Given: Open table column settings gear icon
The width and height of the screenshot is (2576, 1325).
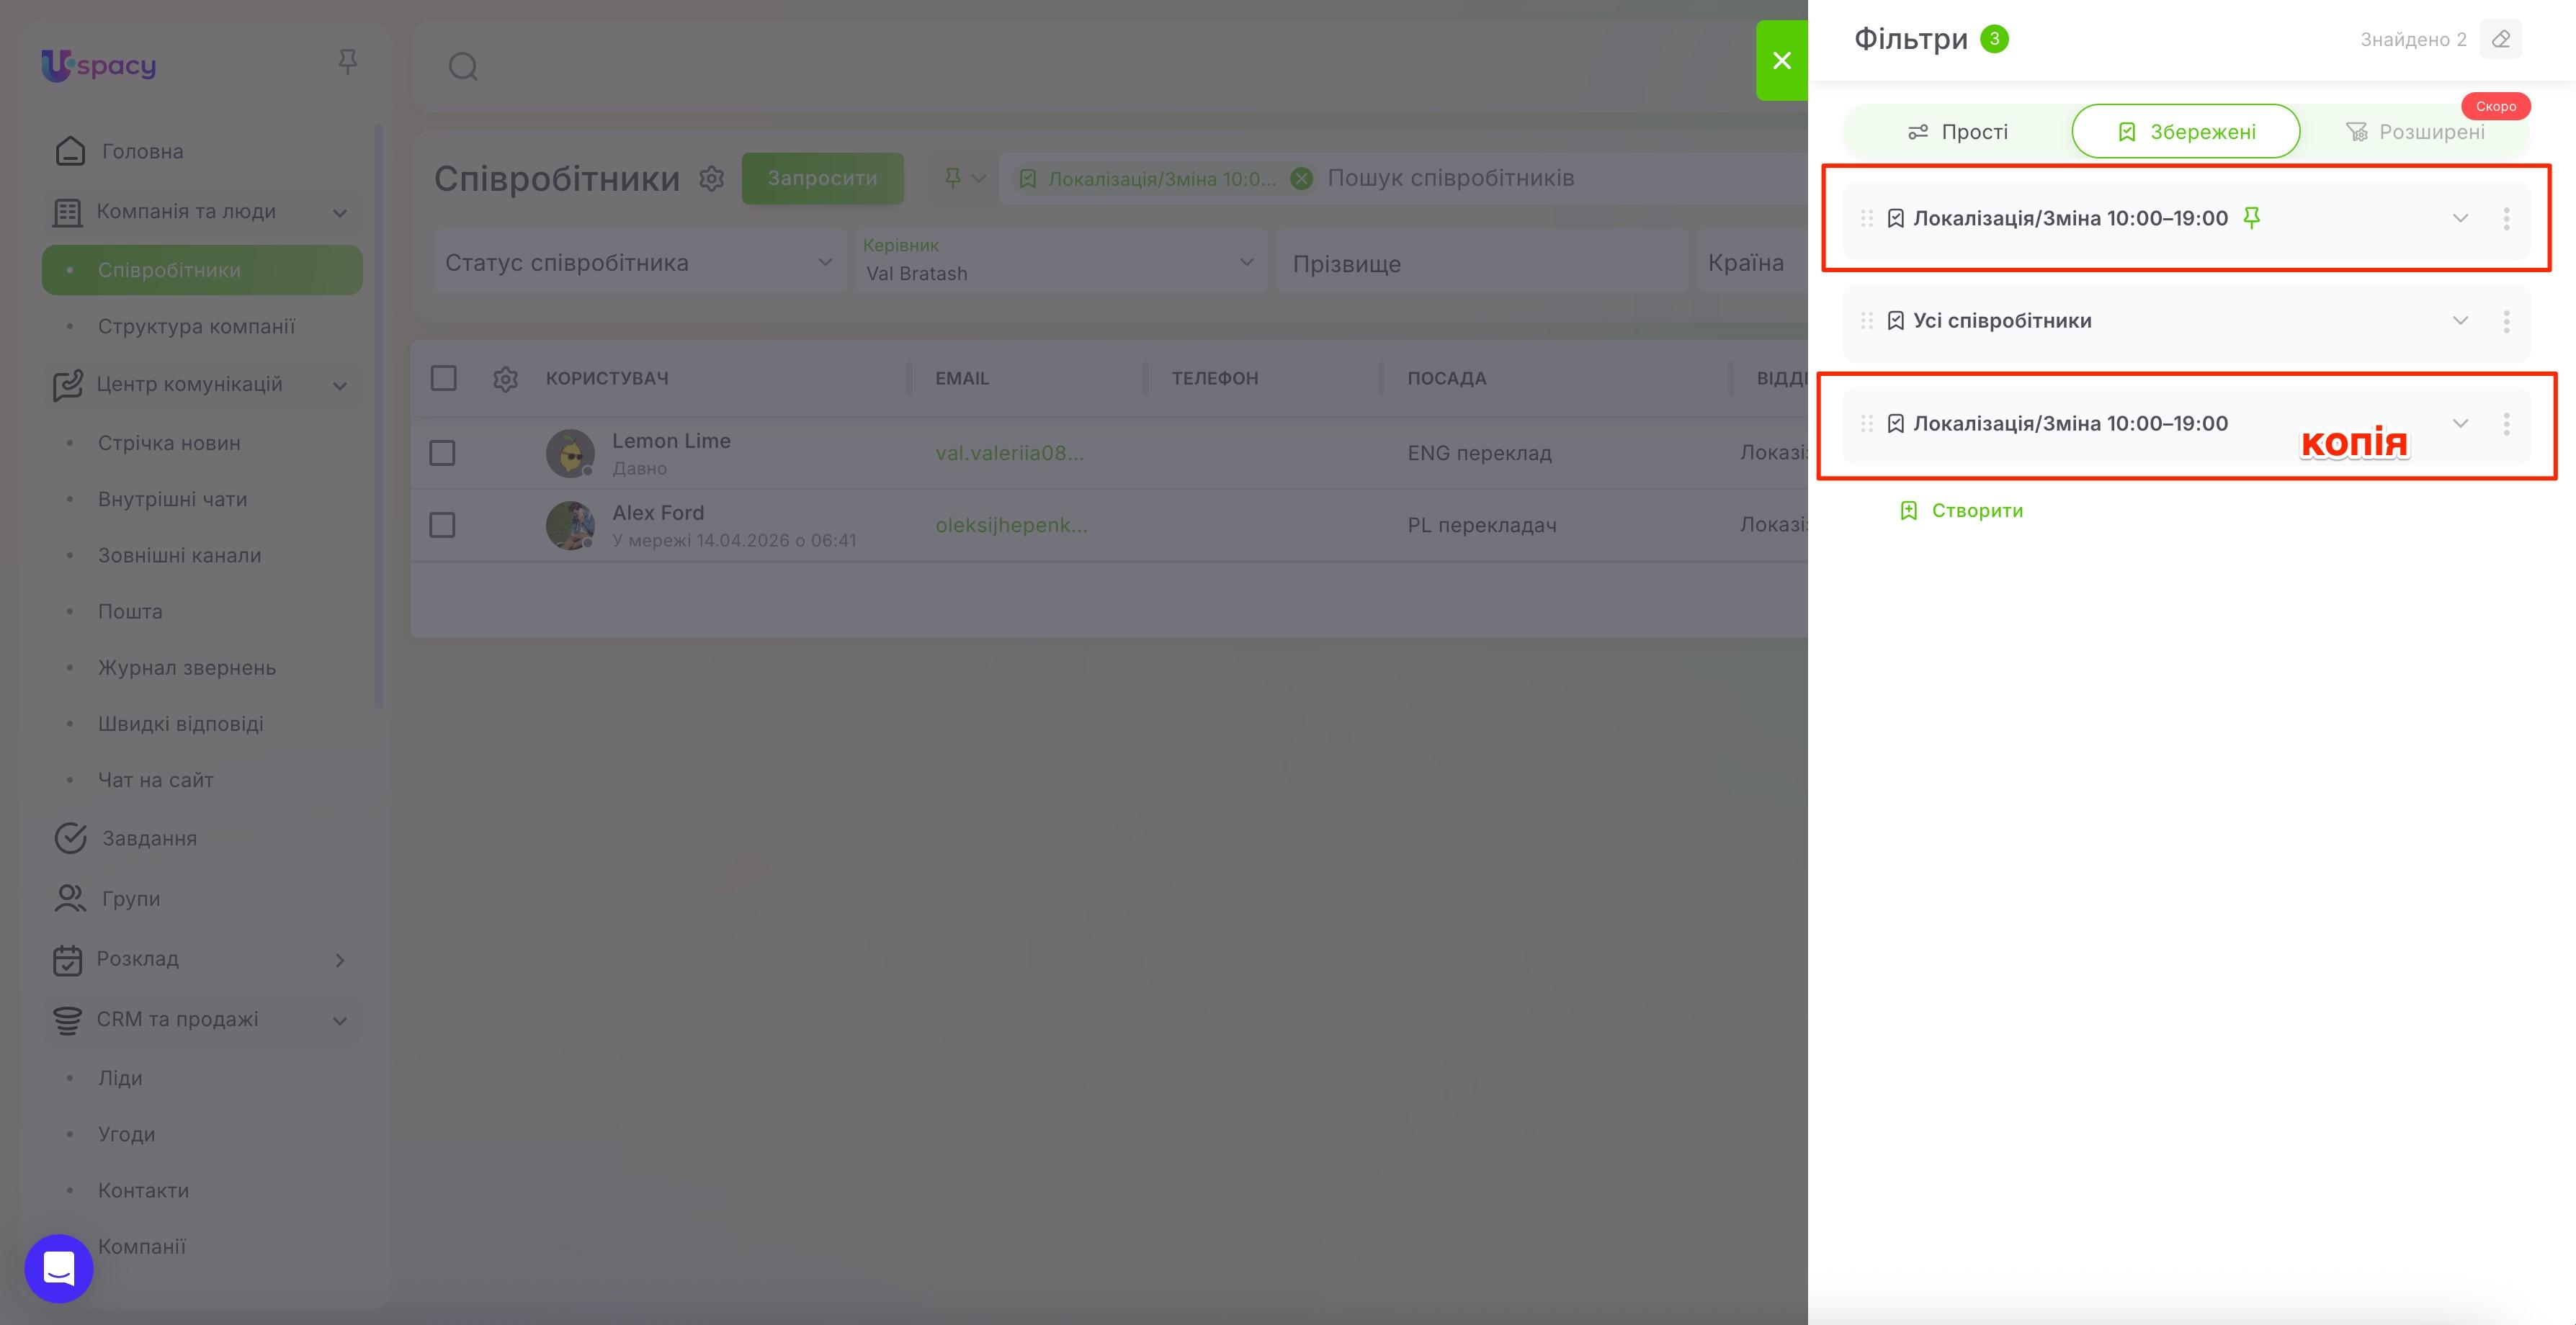Looking at the screenshot, I should point(505,379).
